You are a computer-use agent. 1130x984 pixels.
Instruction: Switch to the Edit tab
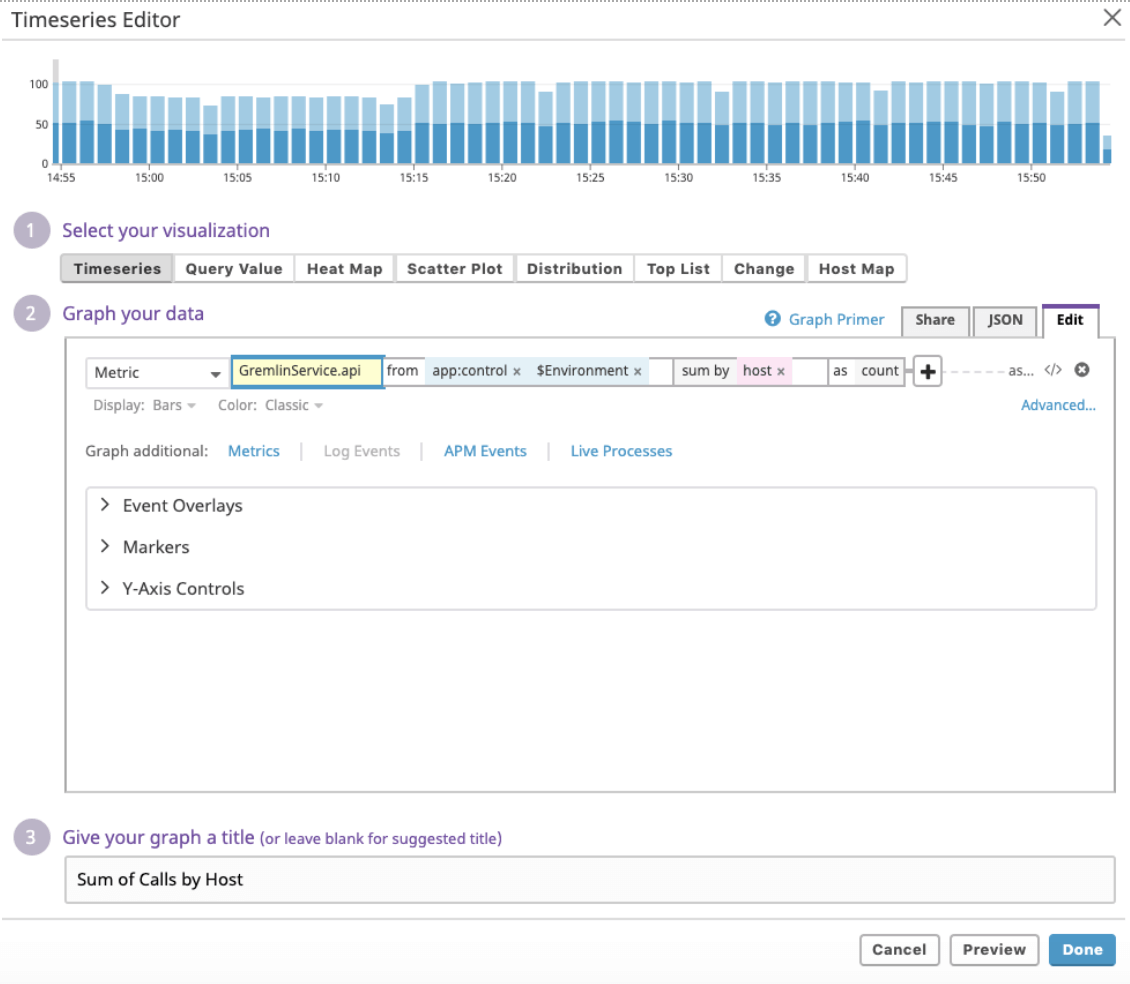click(x=1070, y=320)
